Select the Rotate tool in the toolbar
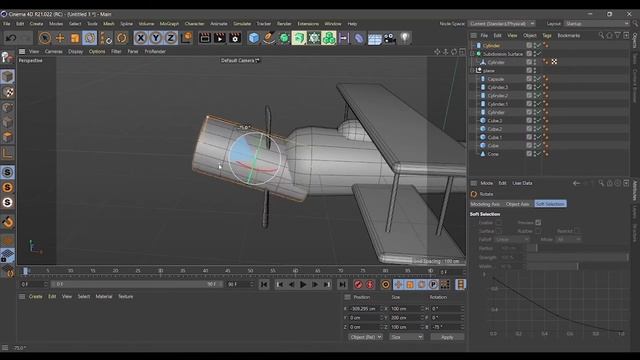Screen dimensions: 640x360 [89, 38]
